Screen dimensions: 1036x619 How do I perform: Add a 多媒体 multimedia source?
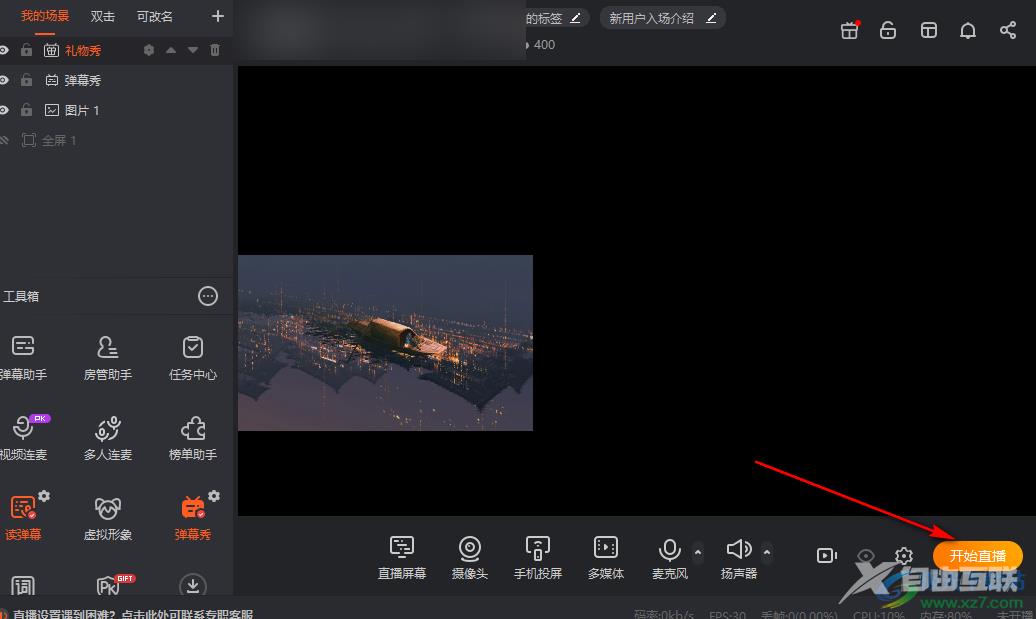click(605, 549)
